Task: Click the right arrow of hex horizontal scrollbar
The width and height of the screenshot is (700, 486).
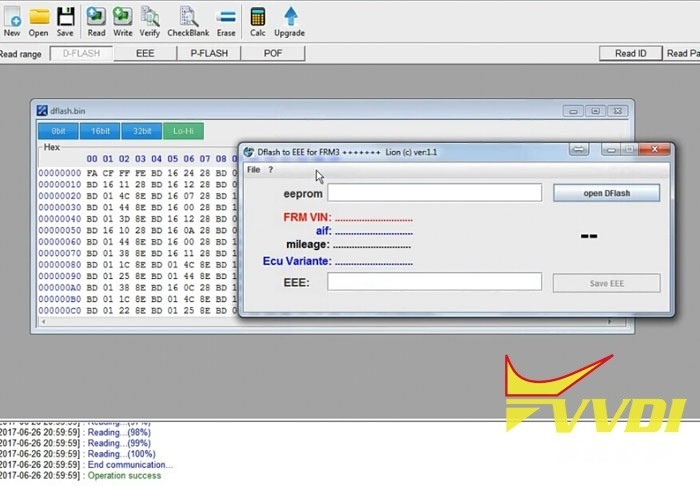Action: tap(609, 322)
